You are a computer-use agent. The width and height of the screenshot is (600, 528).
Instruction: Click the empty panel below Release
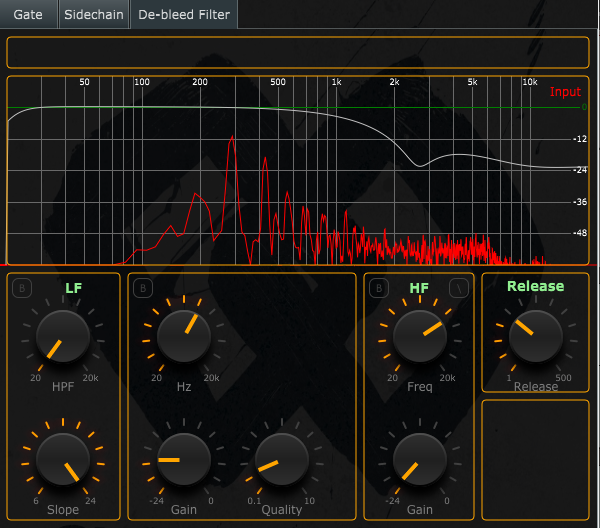[535, 459]
